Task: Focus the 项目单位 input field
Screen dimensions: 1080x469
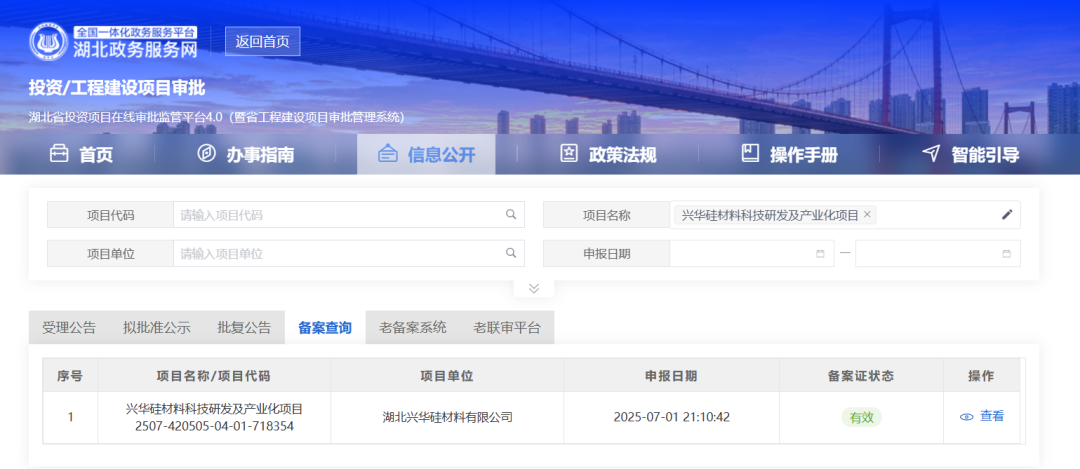Action: point(349,253)
